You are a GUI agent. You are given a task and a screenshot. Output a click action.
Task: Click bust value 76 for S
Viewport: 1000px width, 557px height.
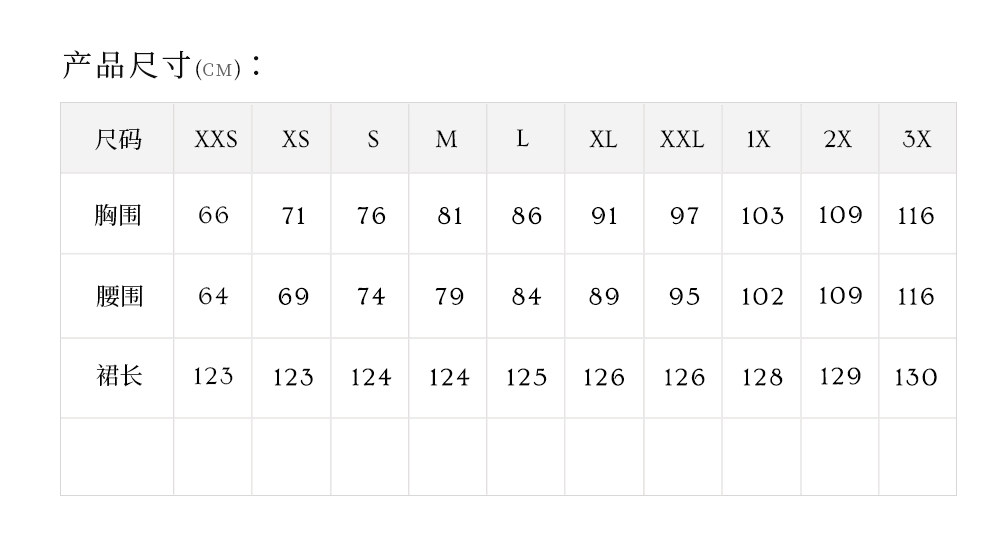click(371, 216)
